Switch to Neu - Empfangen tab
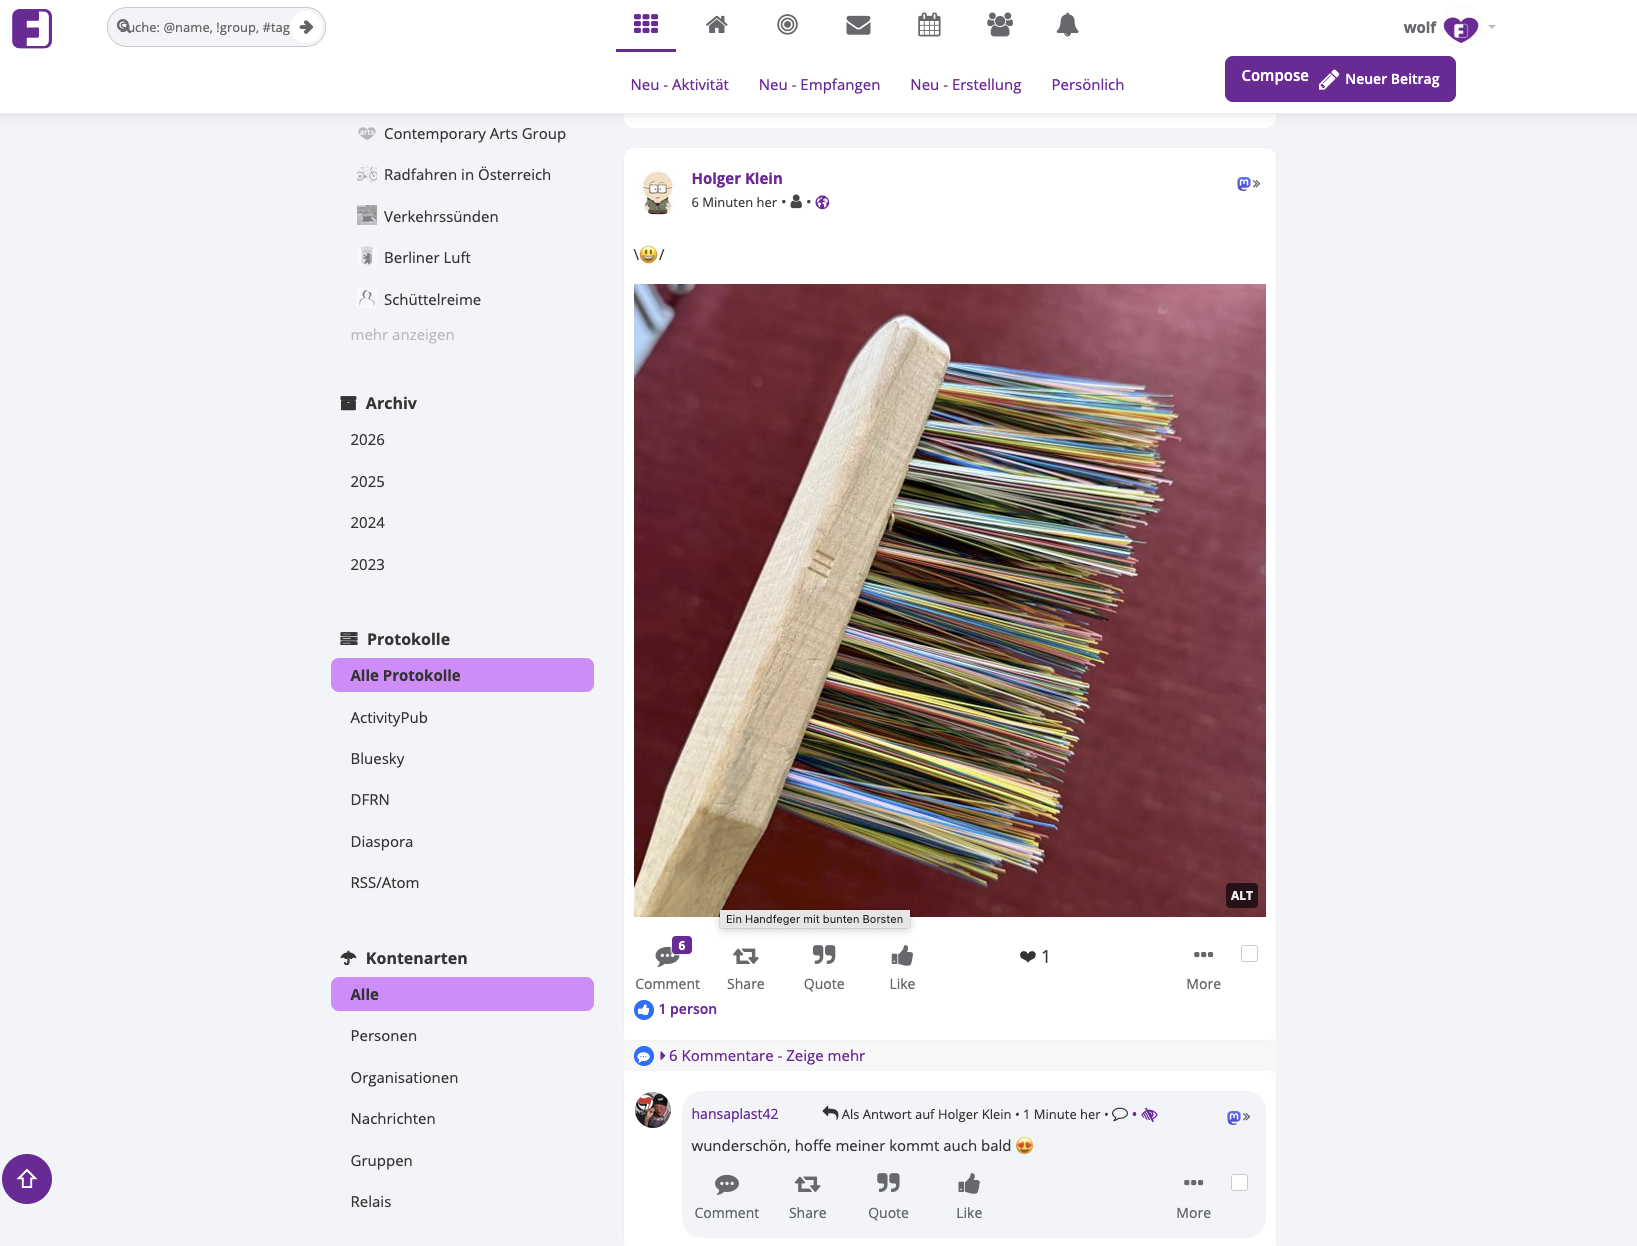The image size is (1637, 1246). pos(819,85)
